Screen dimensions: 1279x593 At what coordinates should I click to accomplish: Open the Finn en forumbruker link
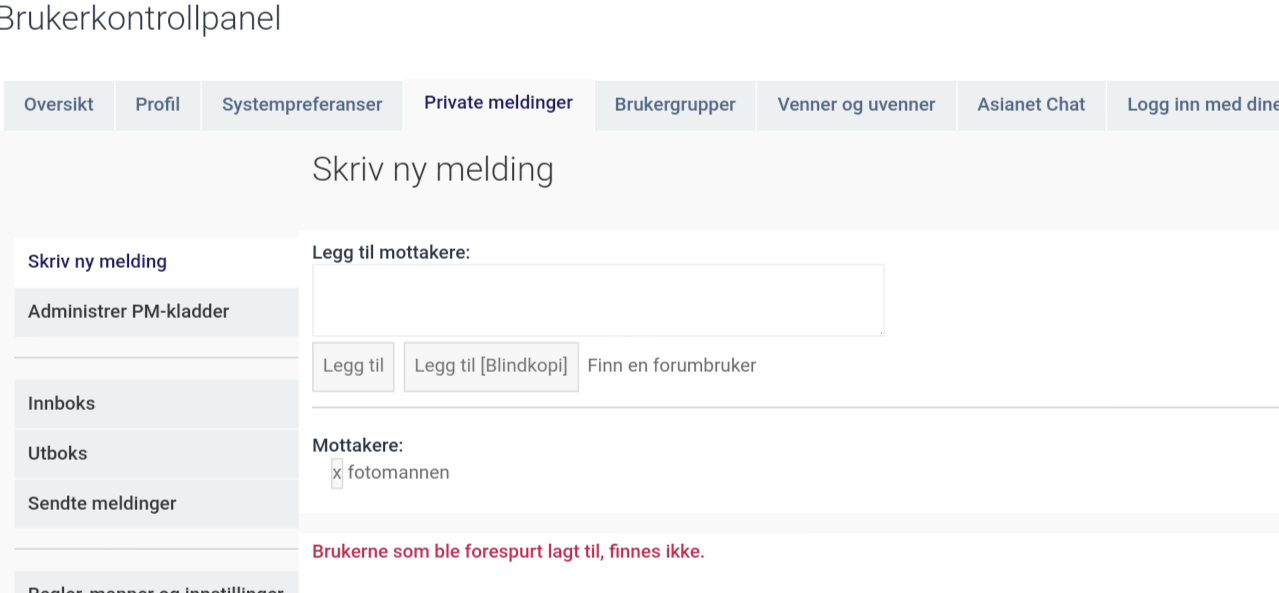(x=672, y=366)
